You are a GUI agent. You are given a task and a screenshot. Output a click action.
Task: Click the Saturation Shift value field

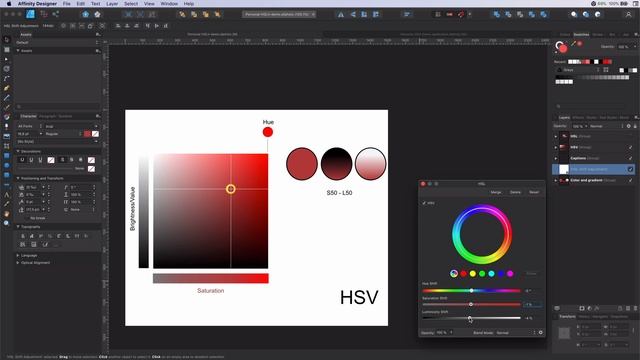click(532, 304)
